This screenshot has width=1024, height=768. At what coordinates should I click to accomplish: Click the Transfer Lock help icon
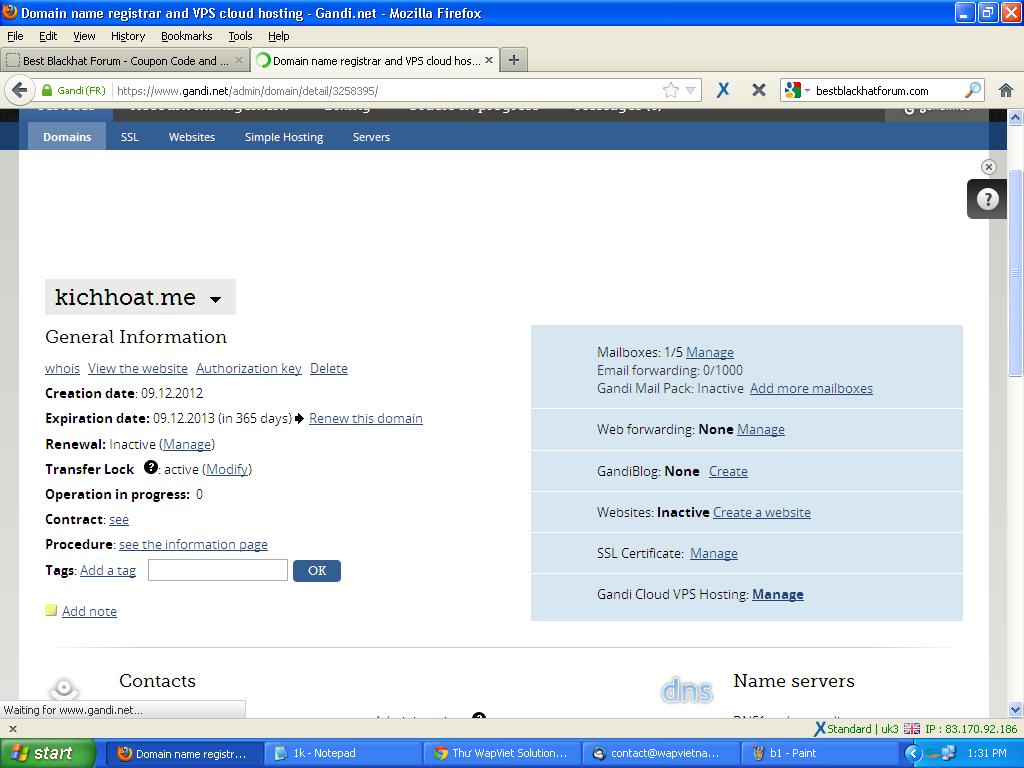[x=151, y=467]
